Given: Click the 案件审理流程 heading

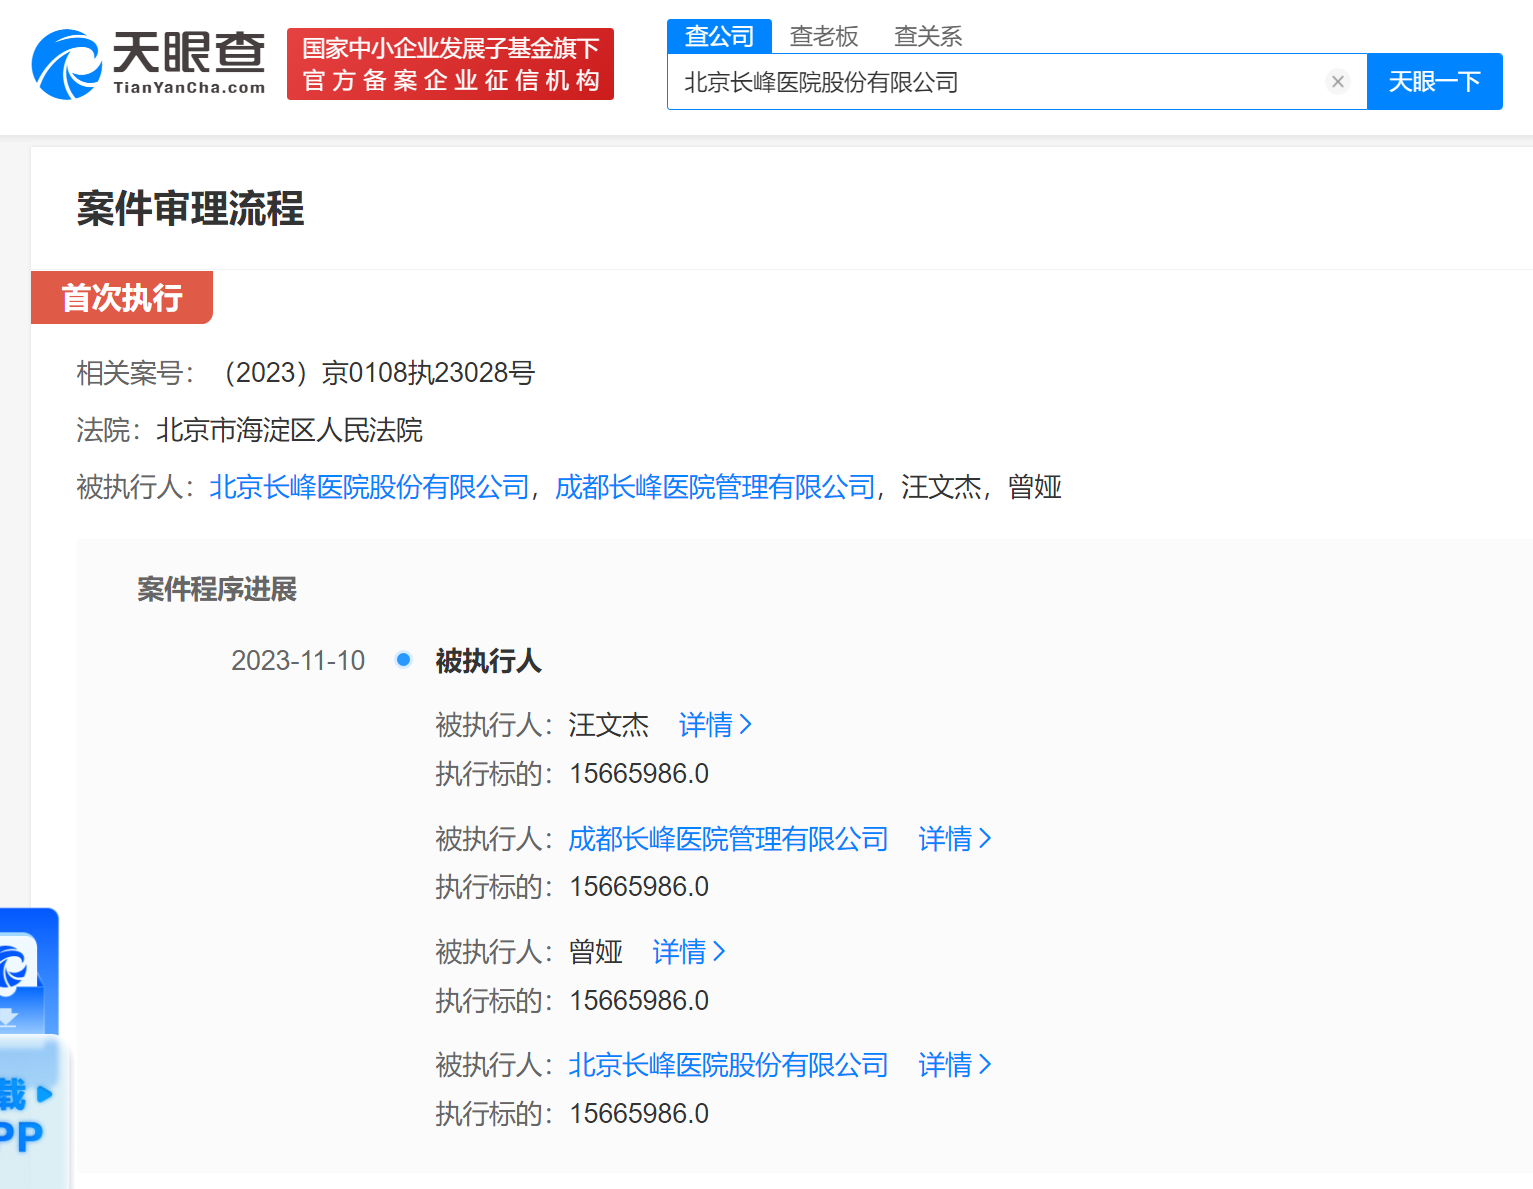Looking at the screenshot, I should 190,209.
